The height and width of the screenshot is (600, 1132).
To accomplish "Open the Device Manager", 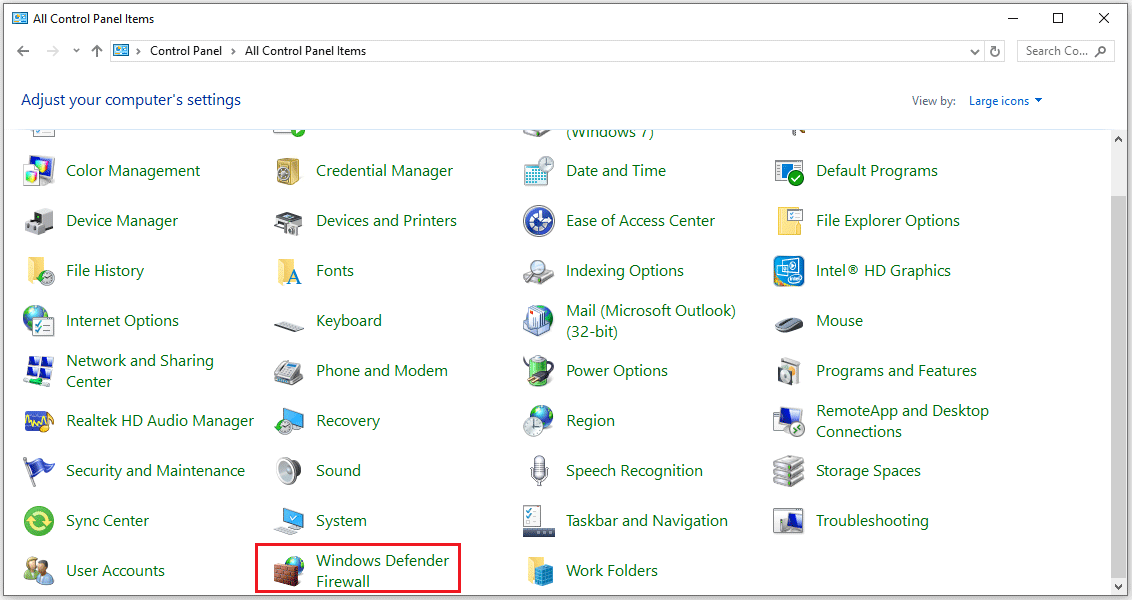I will pyautogui.click(x=122, y=220).
